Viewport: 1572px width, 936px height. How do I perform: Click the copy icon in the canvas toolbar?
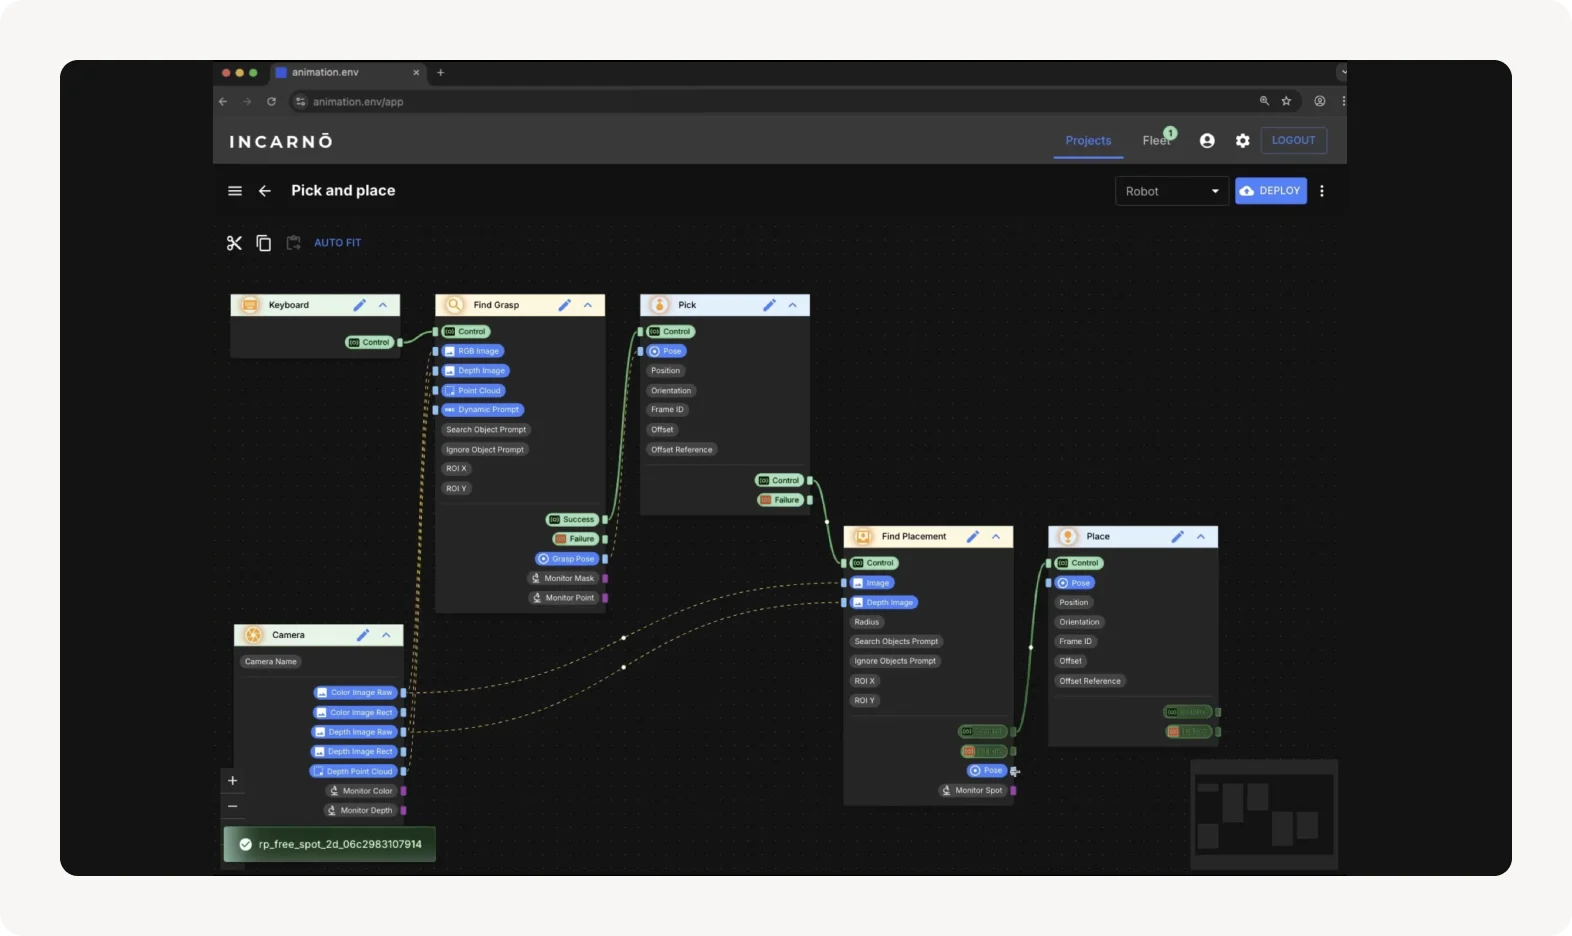click(264, 243)
